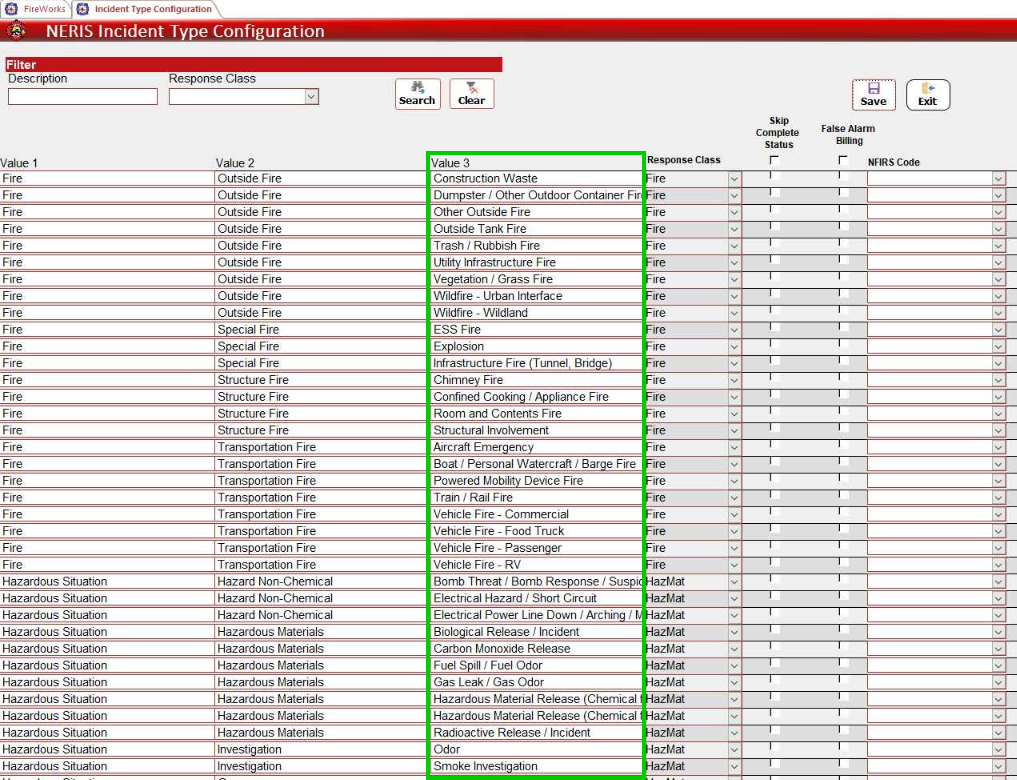This screenshot has width=1017, height=780.
Task: Select the NERIS Incident Type Configuration tab
Action: [x=152, y=9]
